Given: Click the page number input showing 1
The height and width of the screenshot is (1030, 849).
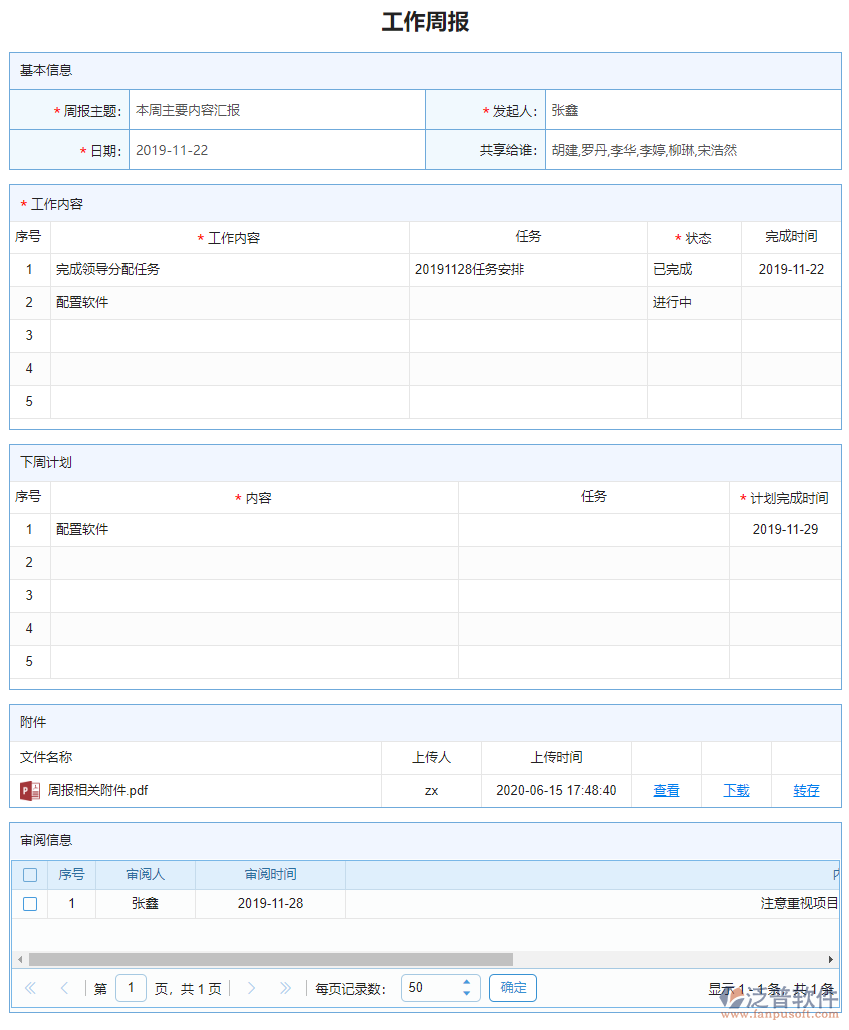Looking at the screenshot, I should click(131, 987).
